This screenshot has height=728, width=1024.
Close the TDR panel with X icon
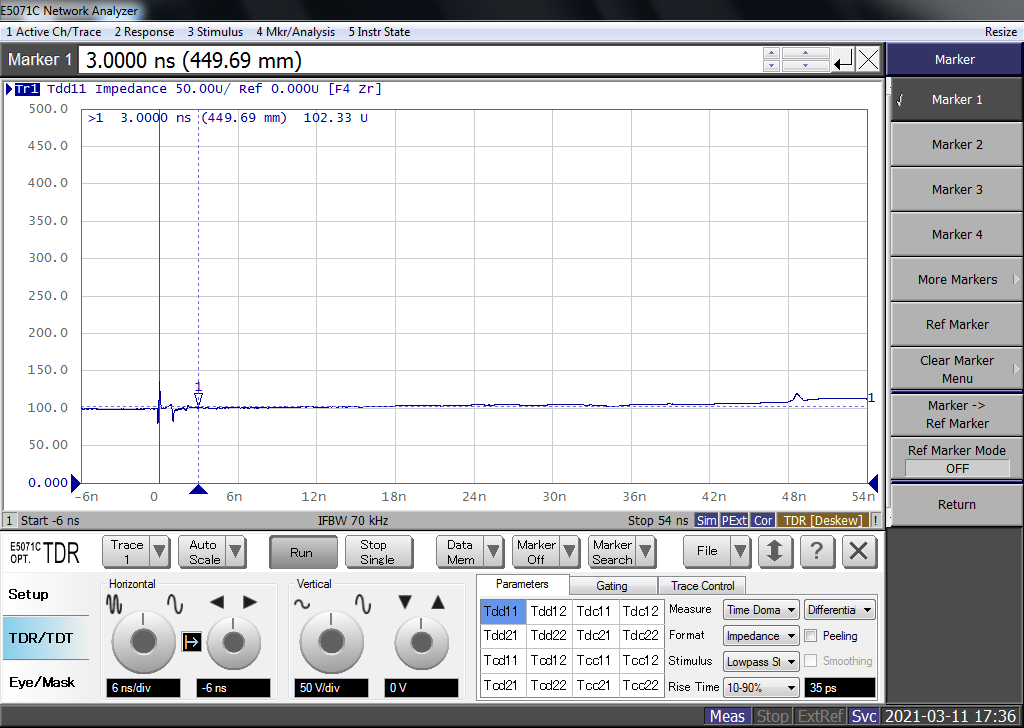858,551
